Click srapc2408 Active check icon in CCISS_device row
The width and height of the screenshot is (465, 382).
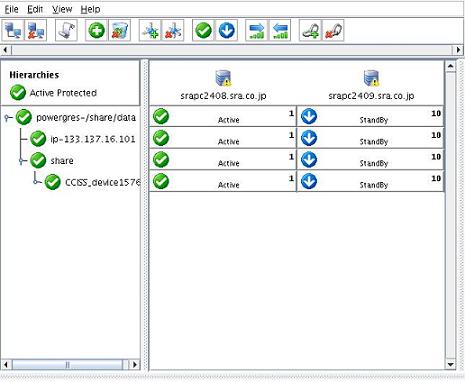tap(161, 181)
